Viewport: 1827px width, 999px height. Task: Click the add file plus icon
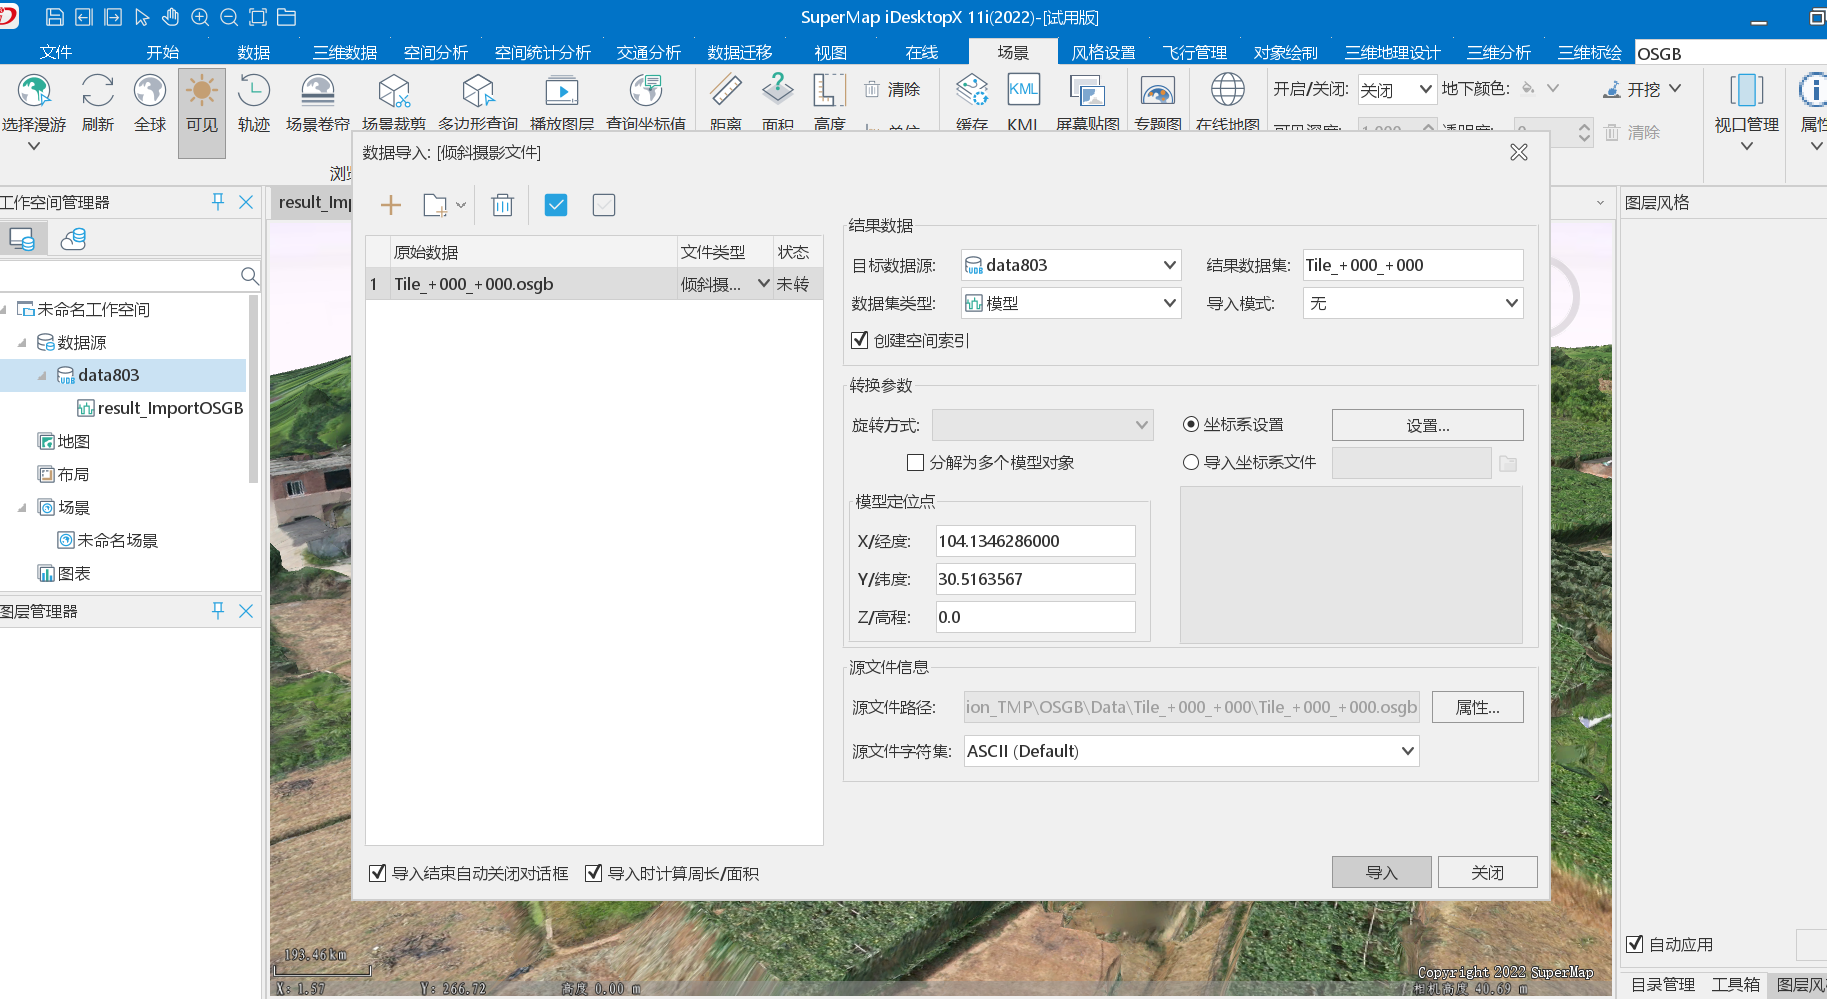tap(390, 205)
